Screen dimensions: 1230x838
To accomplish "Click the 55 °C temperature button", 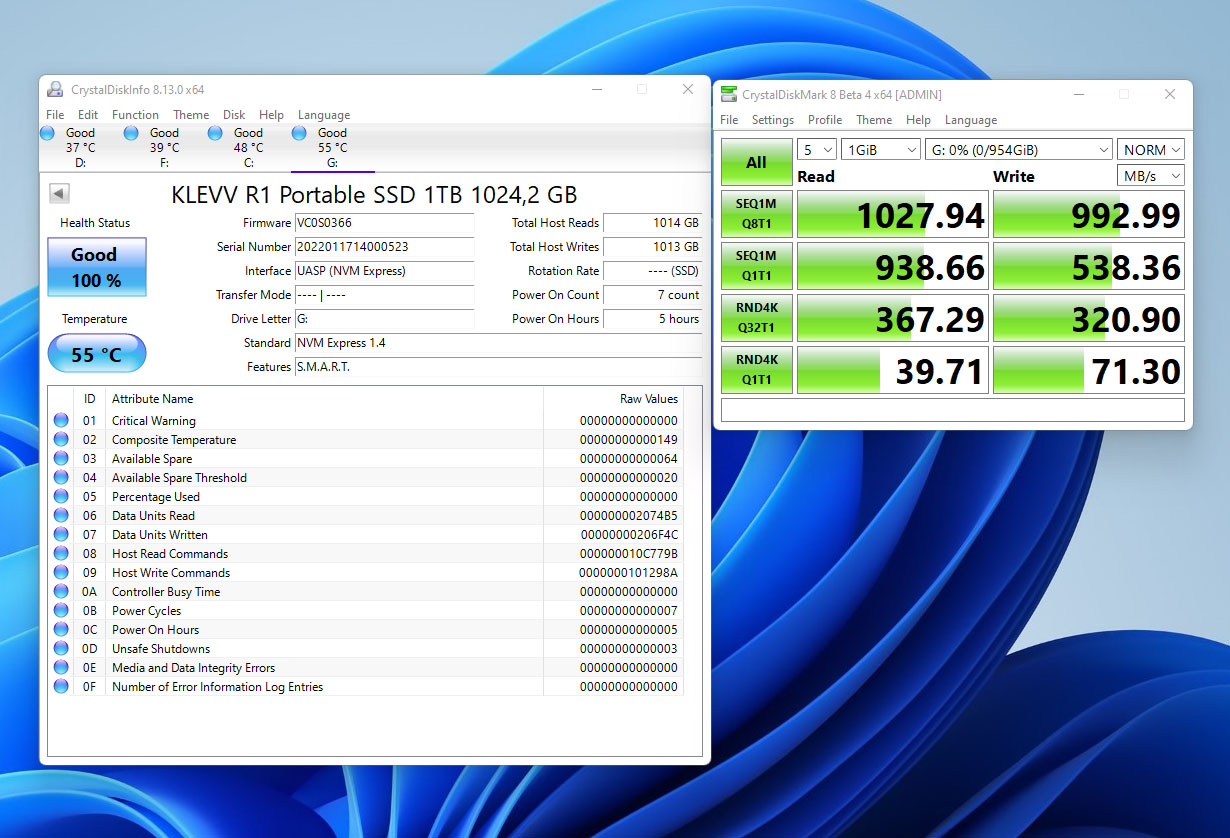I will click(x=97, y=354).
